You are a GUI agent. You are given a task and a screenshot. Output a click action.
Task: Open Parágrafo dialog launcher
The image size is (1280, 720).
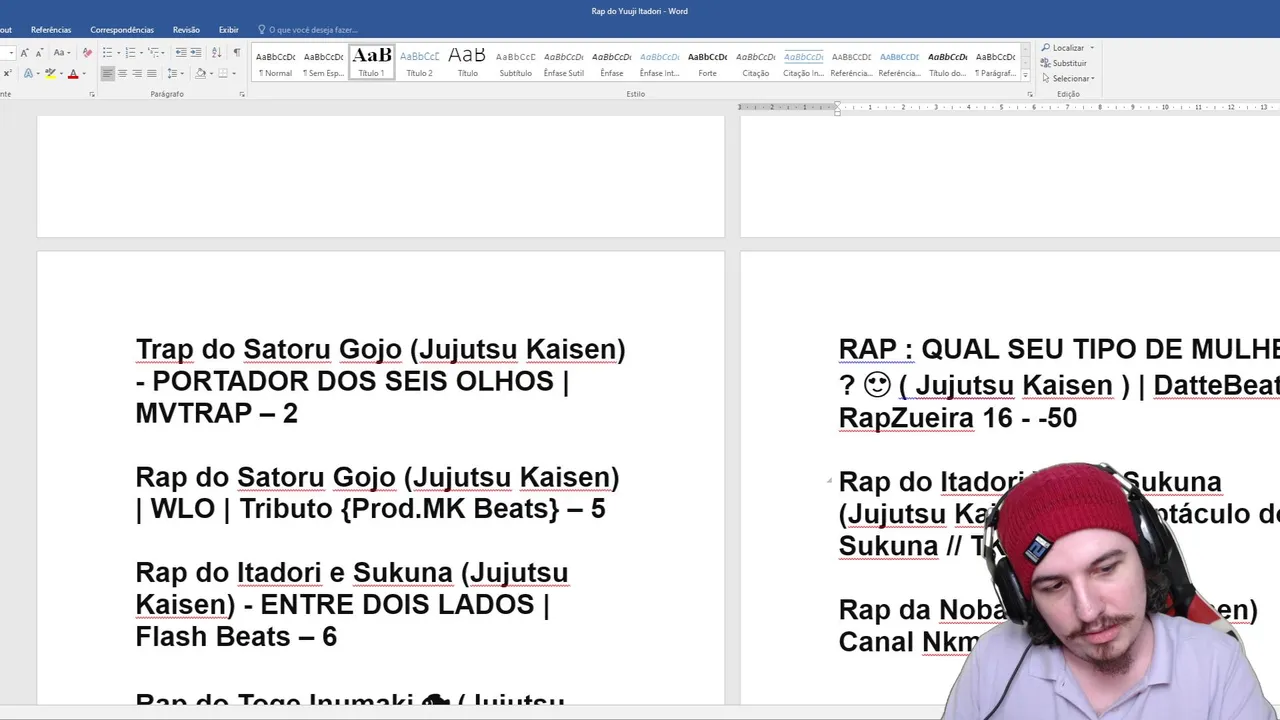pos(242,94)
